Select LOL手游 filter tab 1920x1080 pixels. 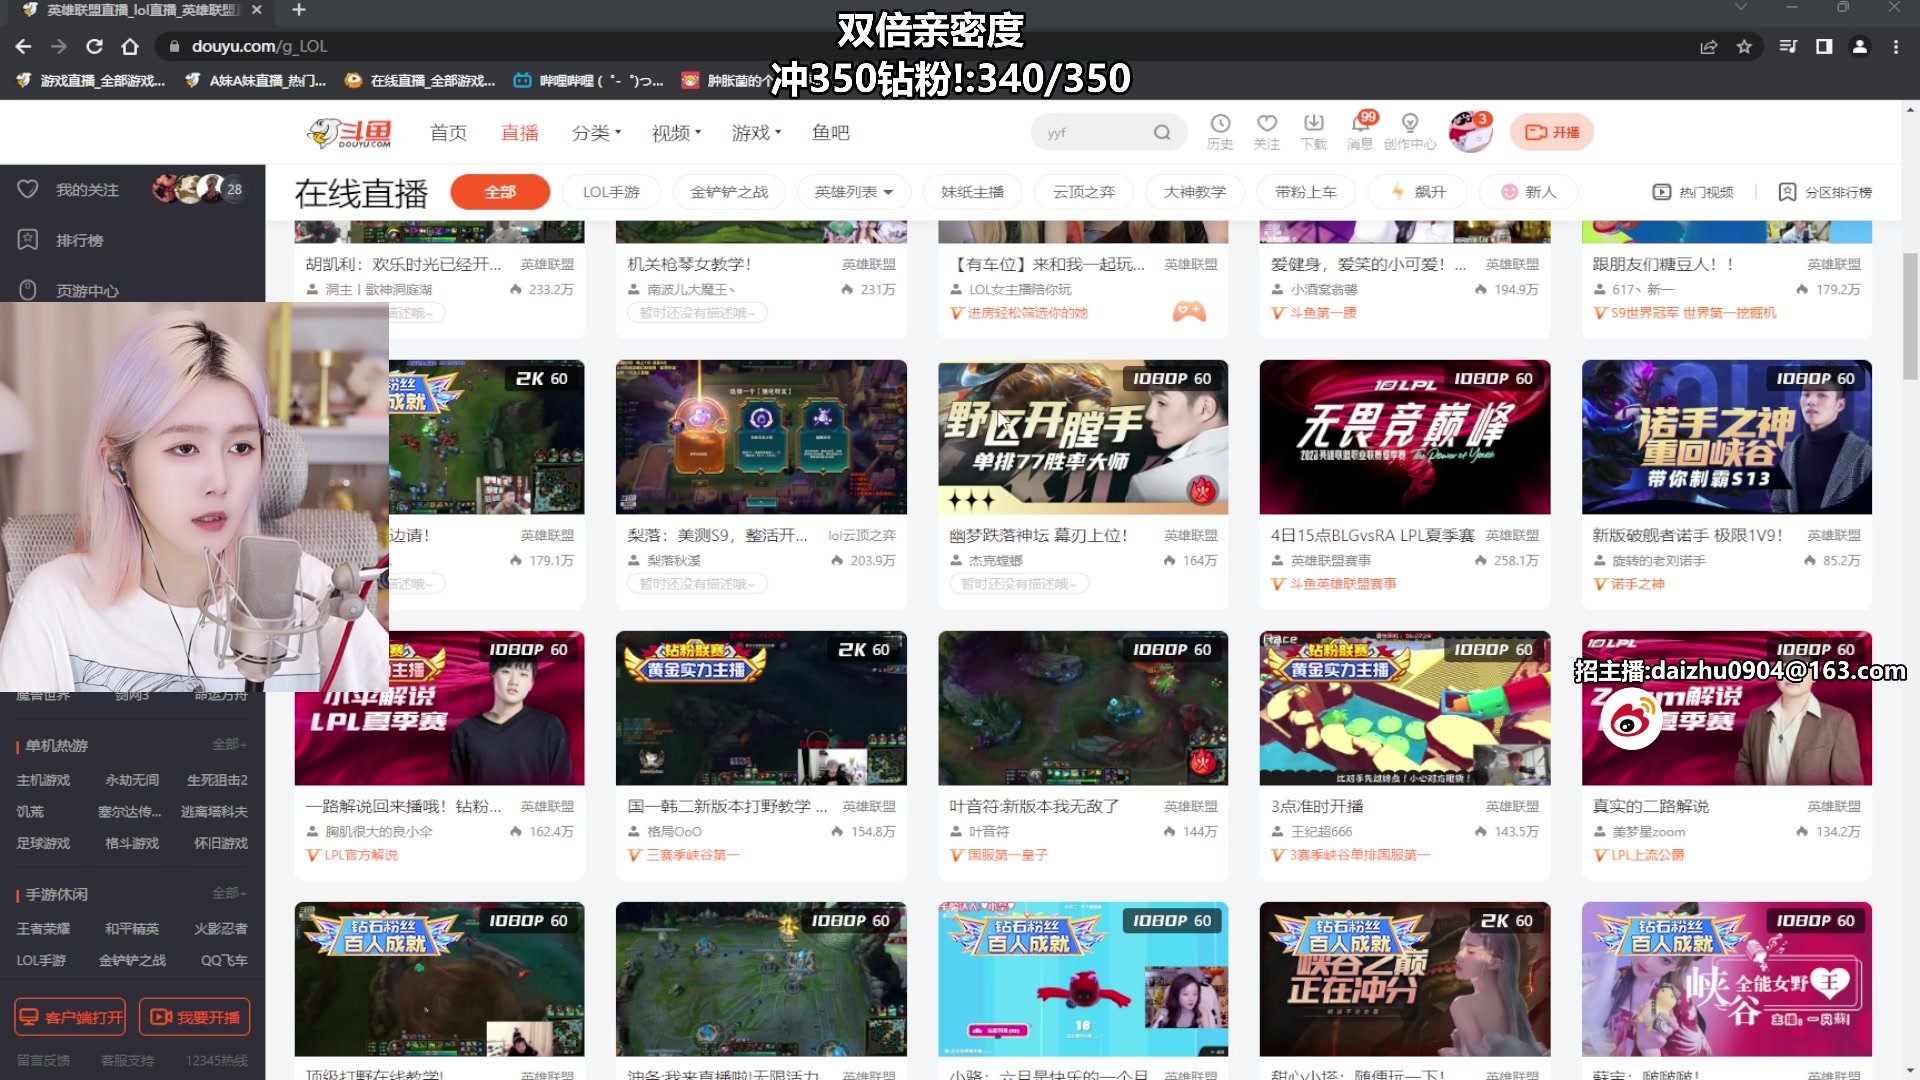611,192
